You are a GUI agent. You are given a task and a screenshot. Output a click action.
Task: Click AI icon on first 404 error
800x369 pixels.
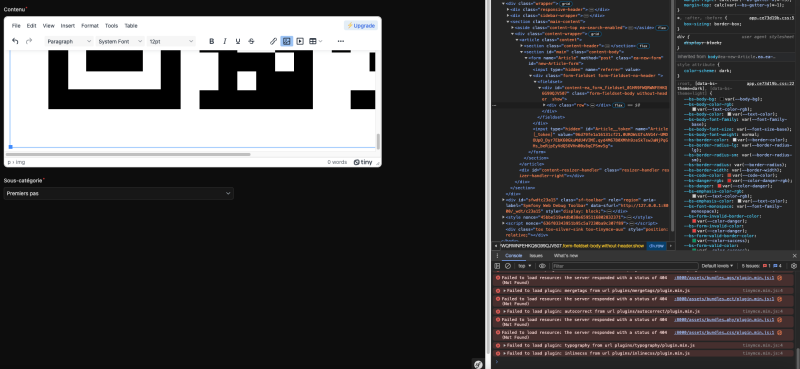pos(780,278)
